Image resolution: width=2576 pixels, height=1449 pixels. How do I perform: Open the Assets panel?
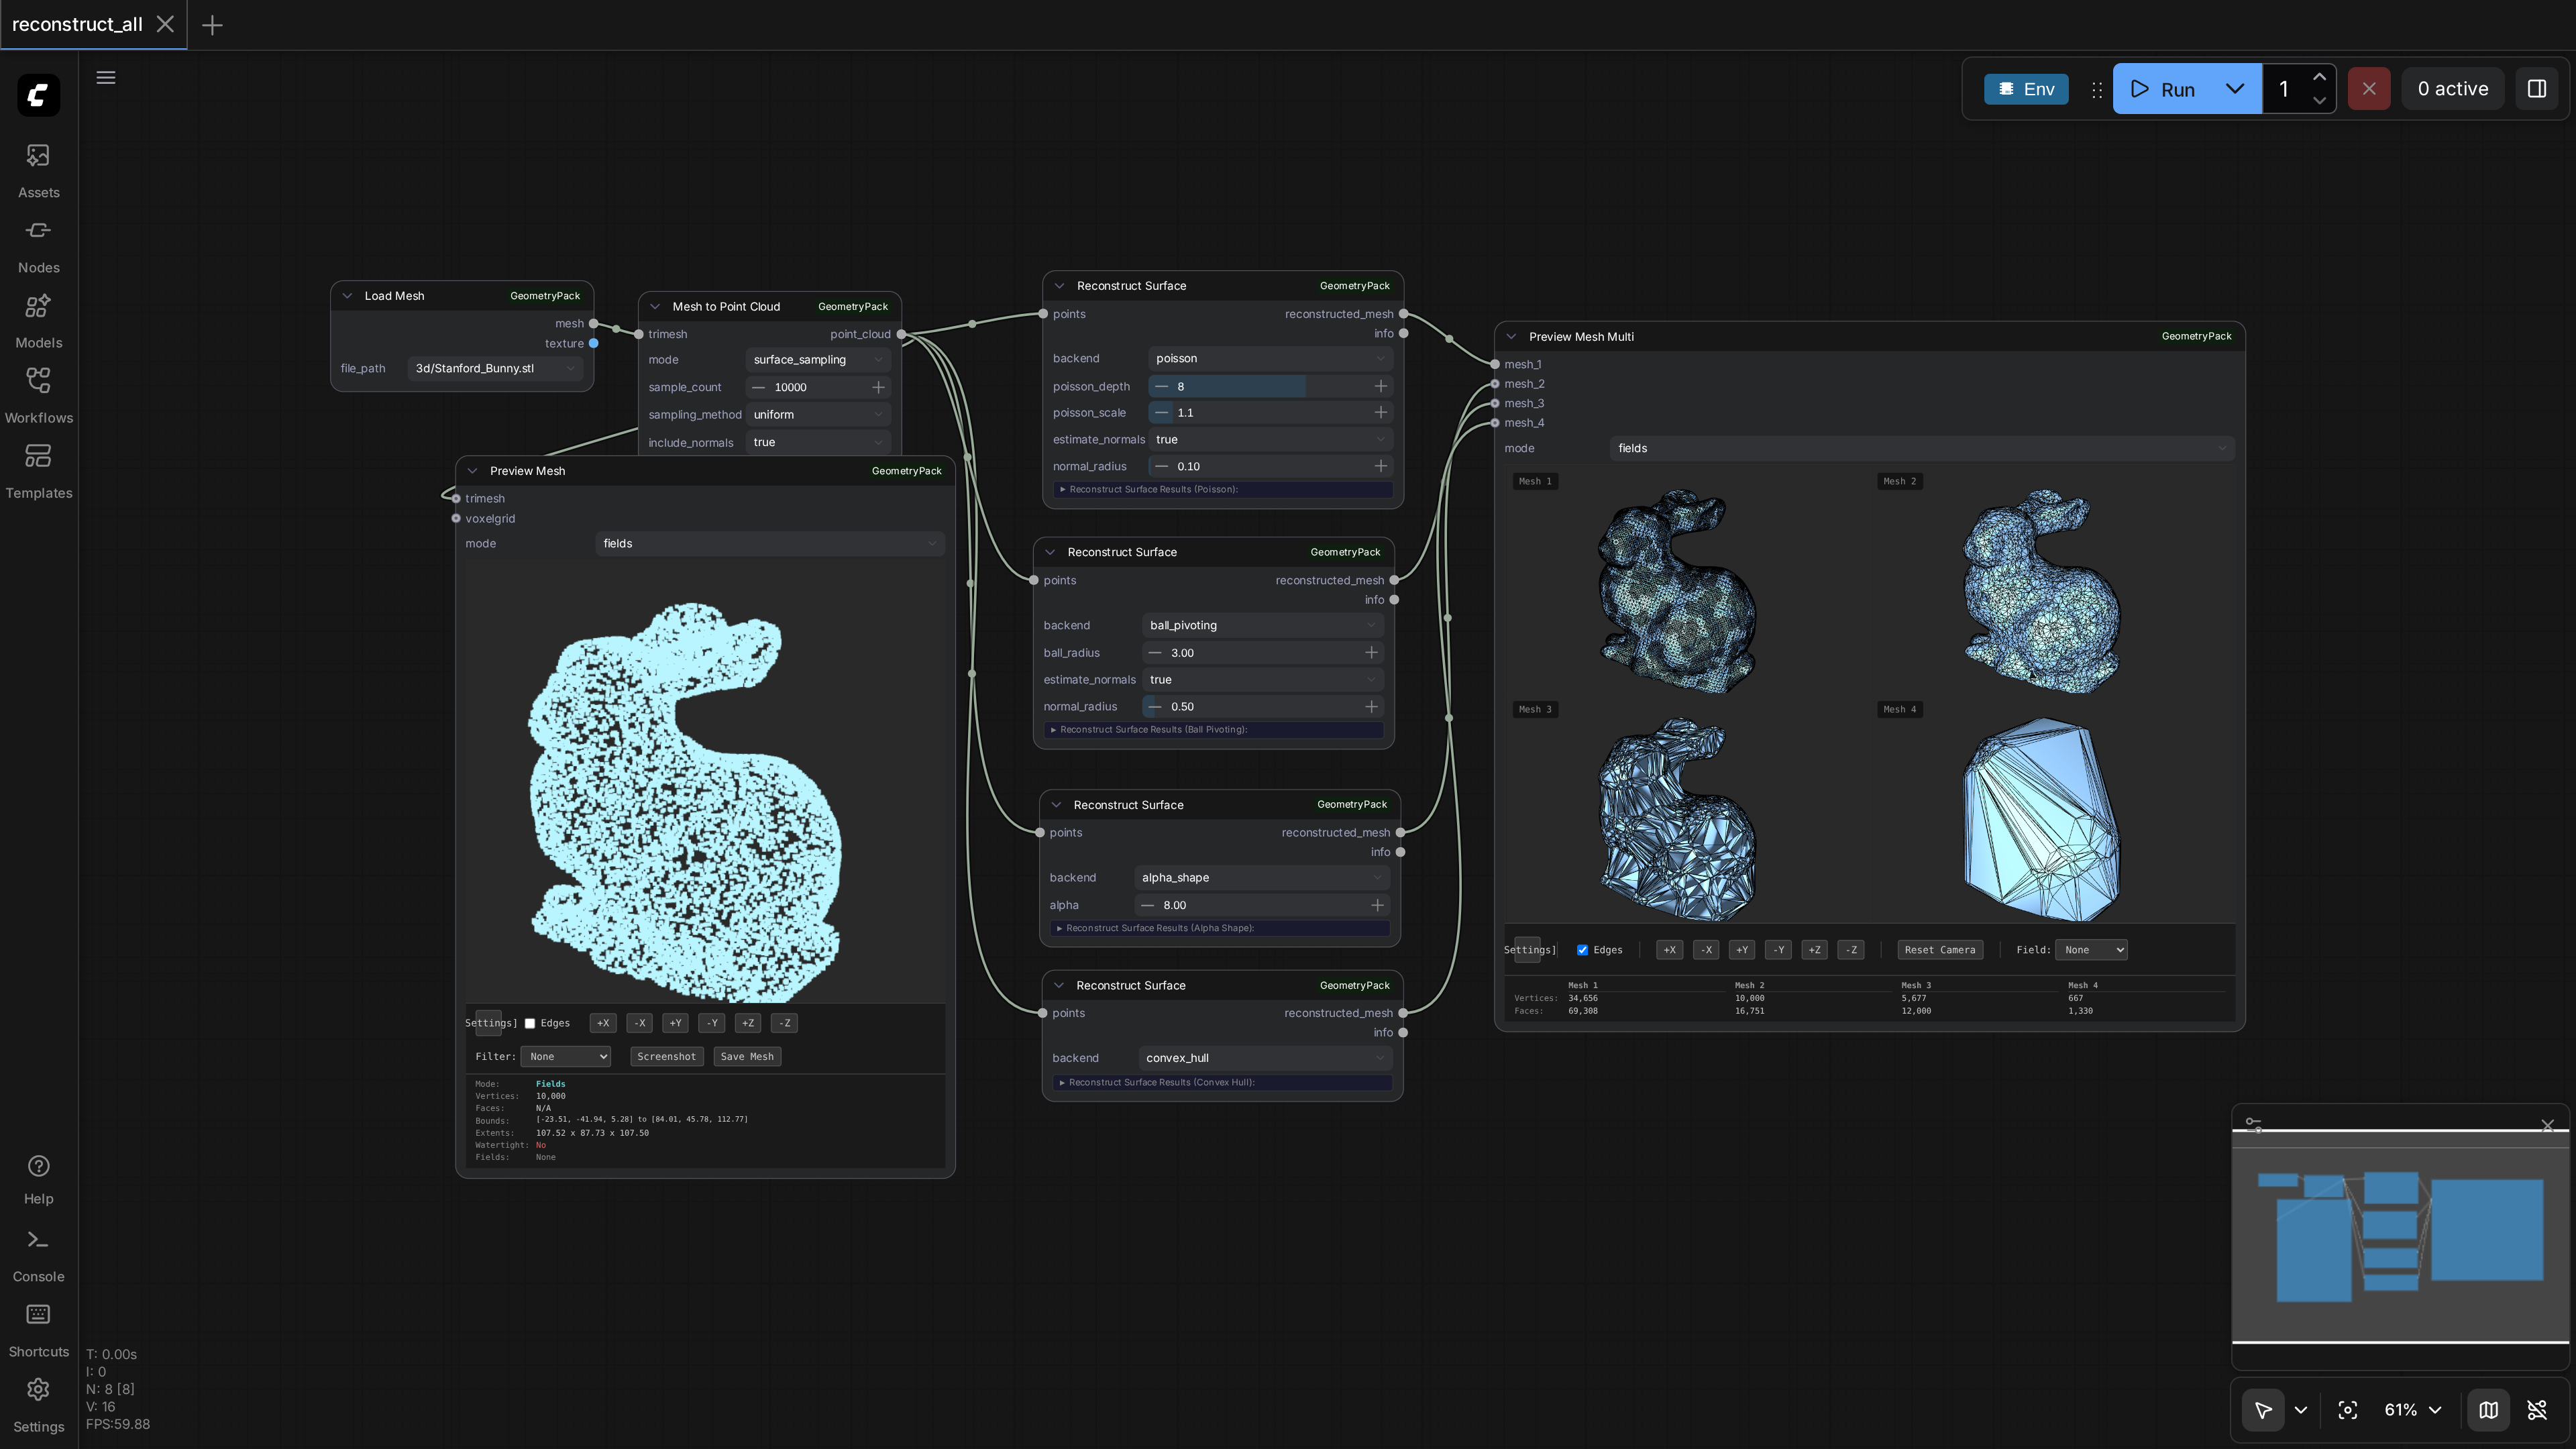pyautogui.click(x=38, y=170)
